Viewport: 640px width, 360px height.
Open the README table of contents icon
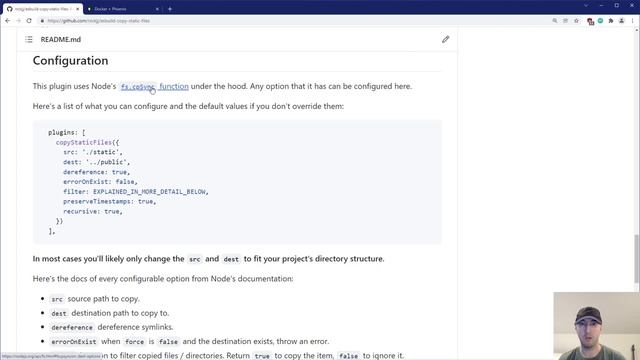tap(29, 40)
